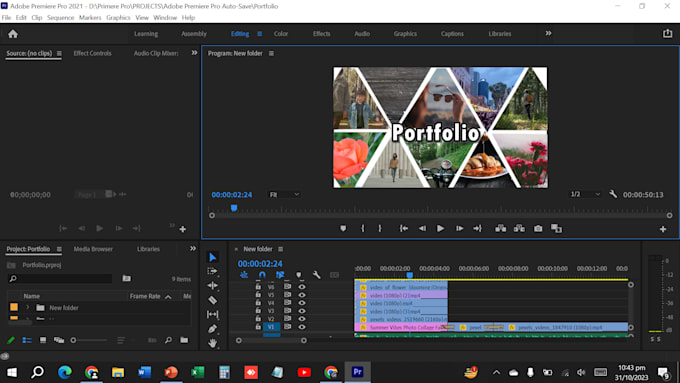Show overflow Project panel tabs chevron
The width and height of the screenshot is (680, 383).
click(193, 249)
